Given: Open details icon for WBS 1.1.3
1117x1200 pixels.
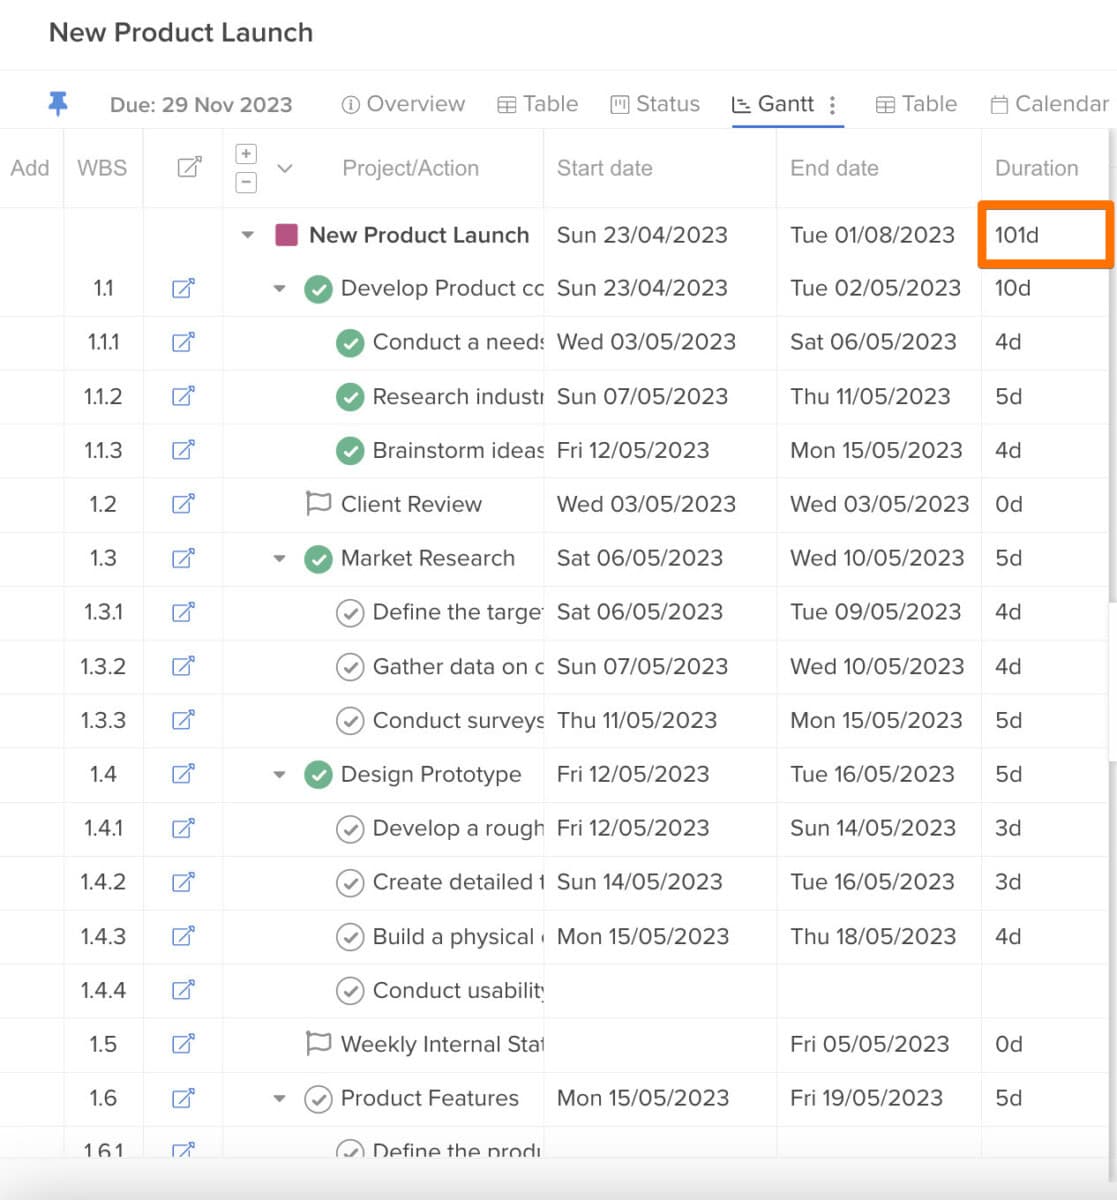Looking at the screenshot, I should 183,450.
